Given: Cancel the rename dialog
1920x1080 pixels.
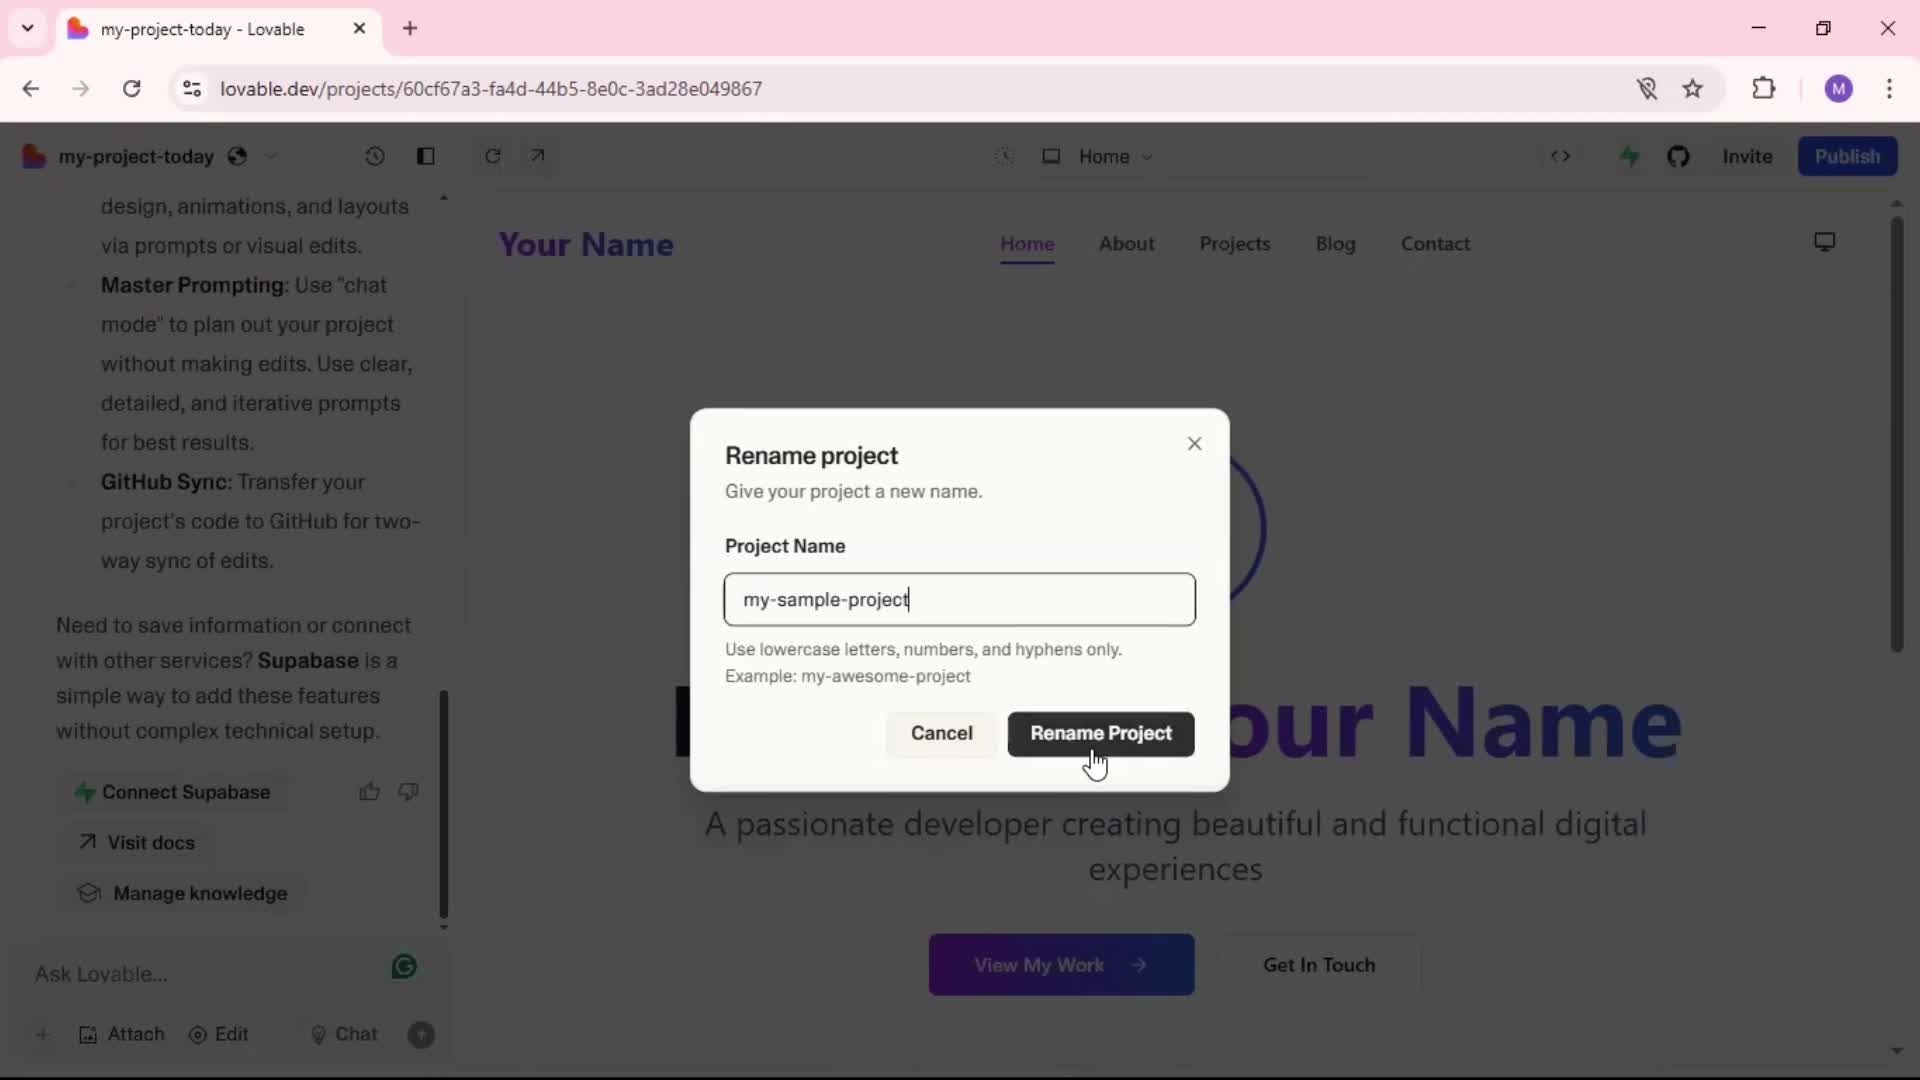Looking at the screenshot, I should coord(941,734).
